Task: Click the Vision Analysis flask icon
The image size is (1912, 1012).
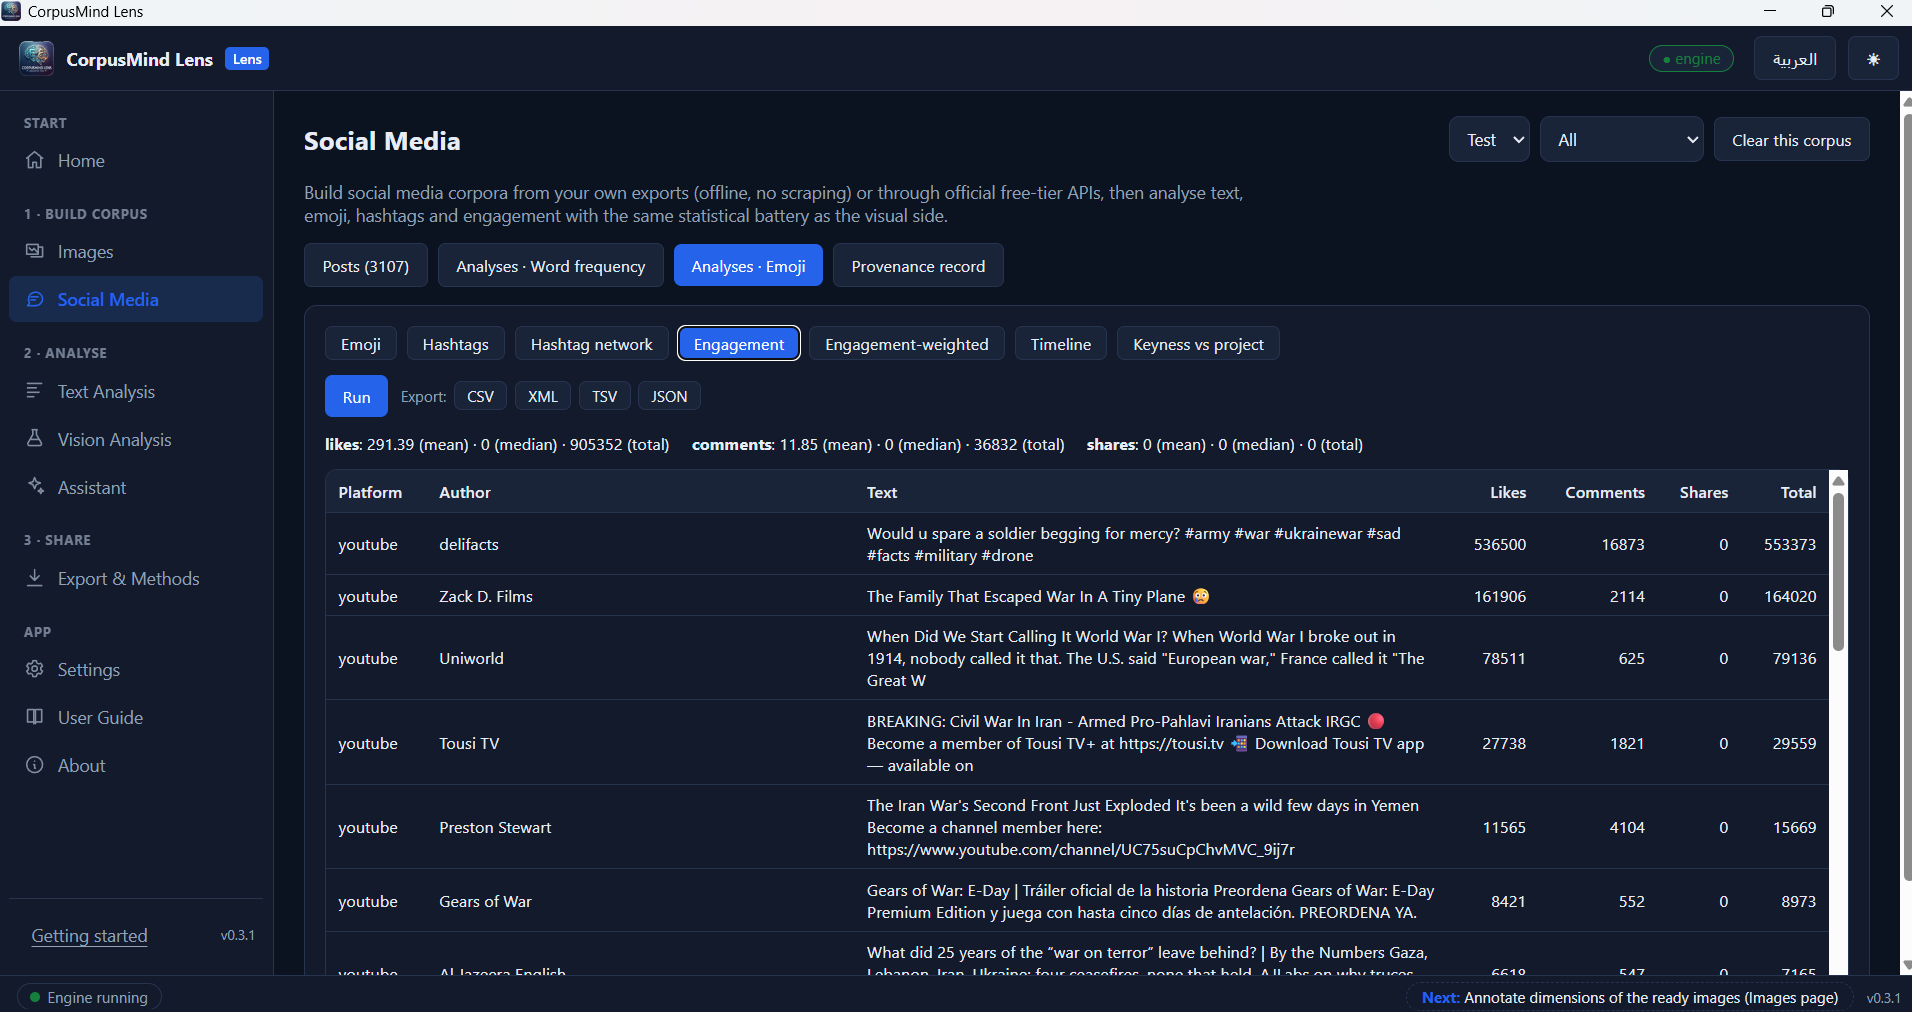Action: pos(35,439)
